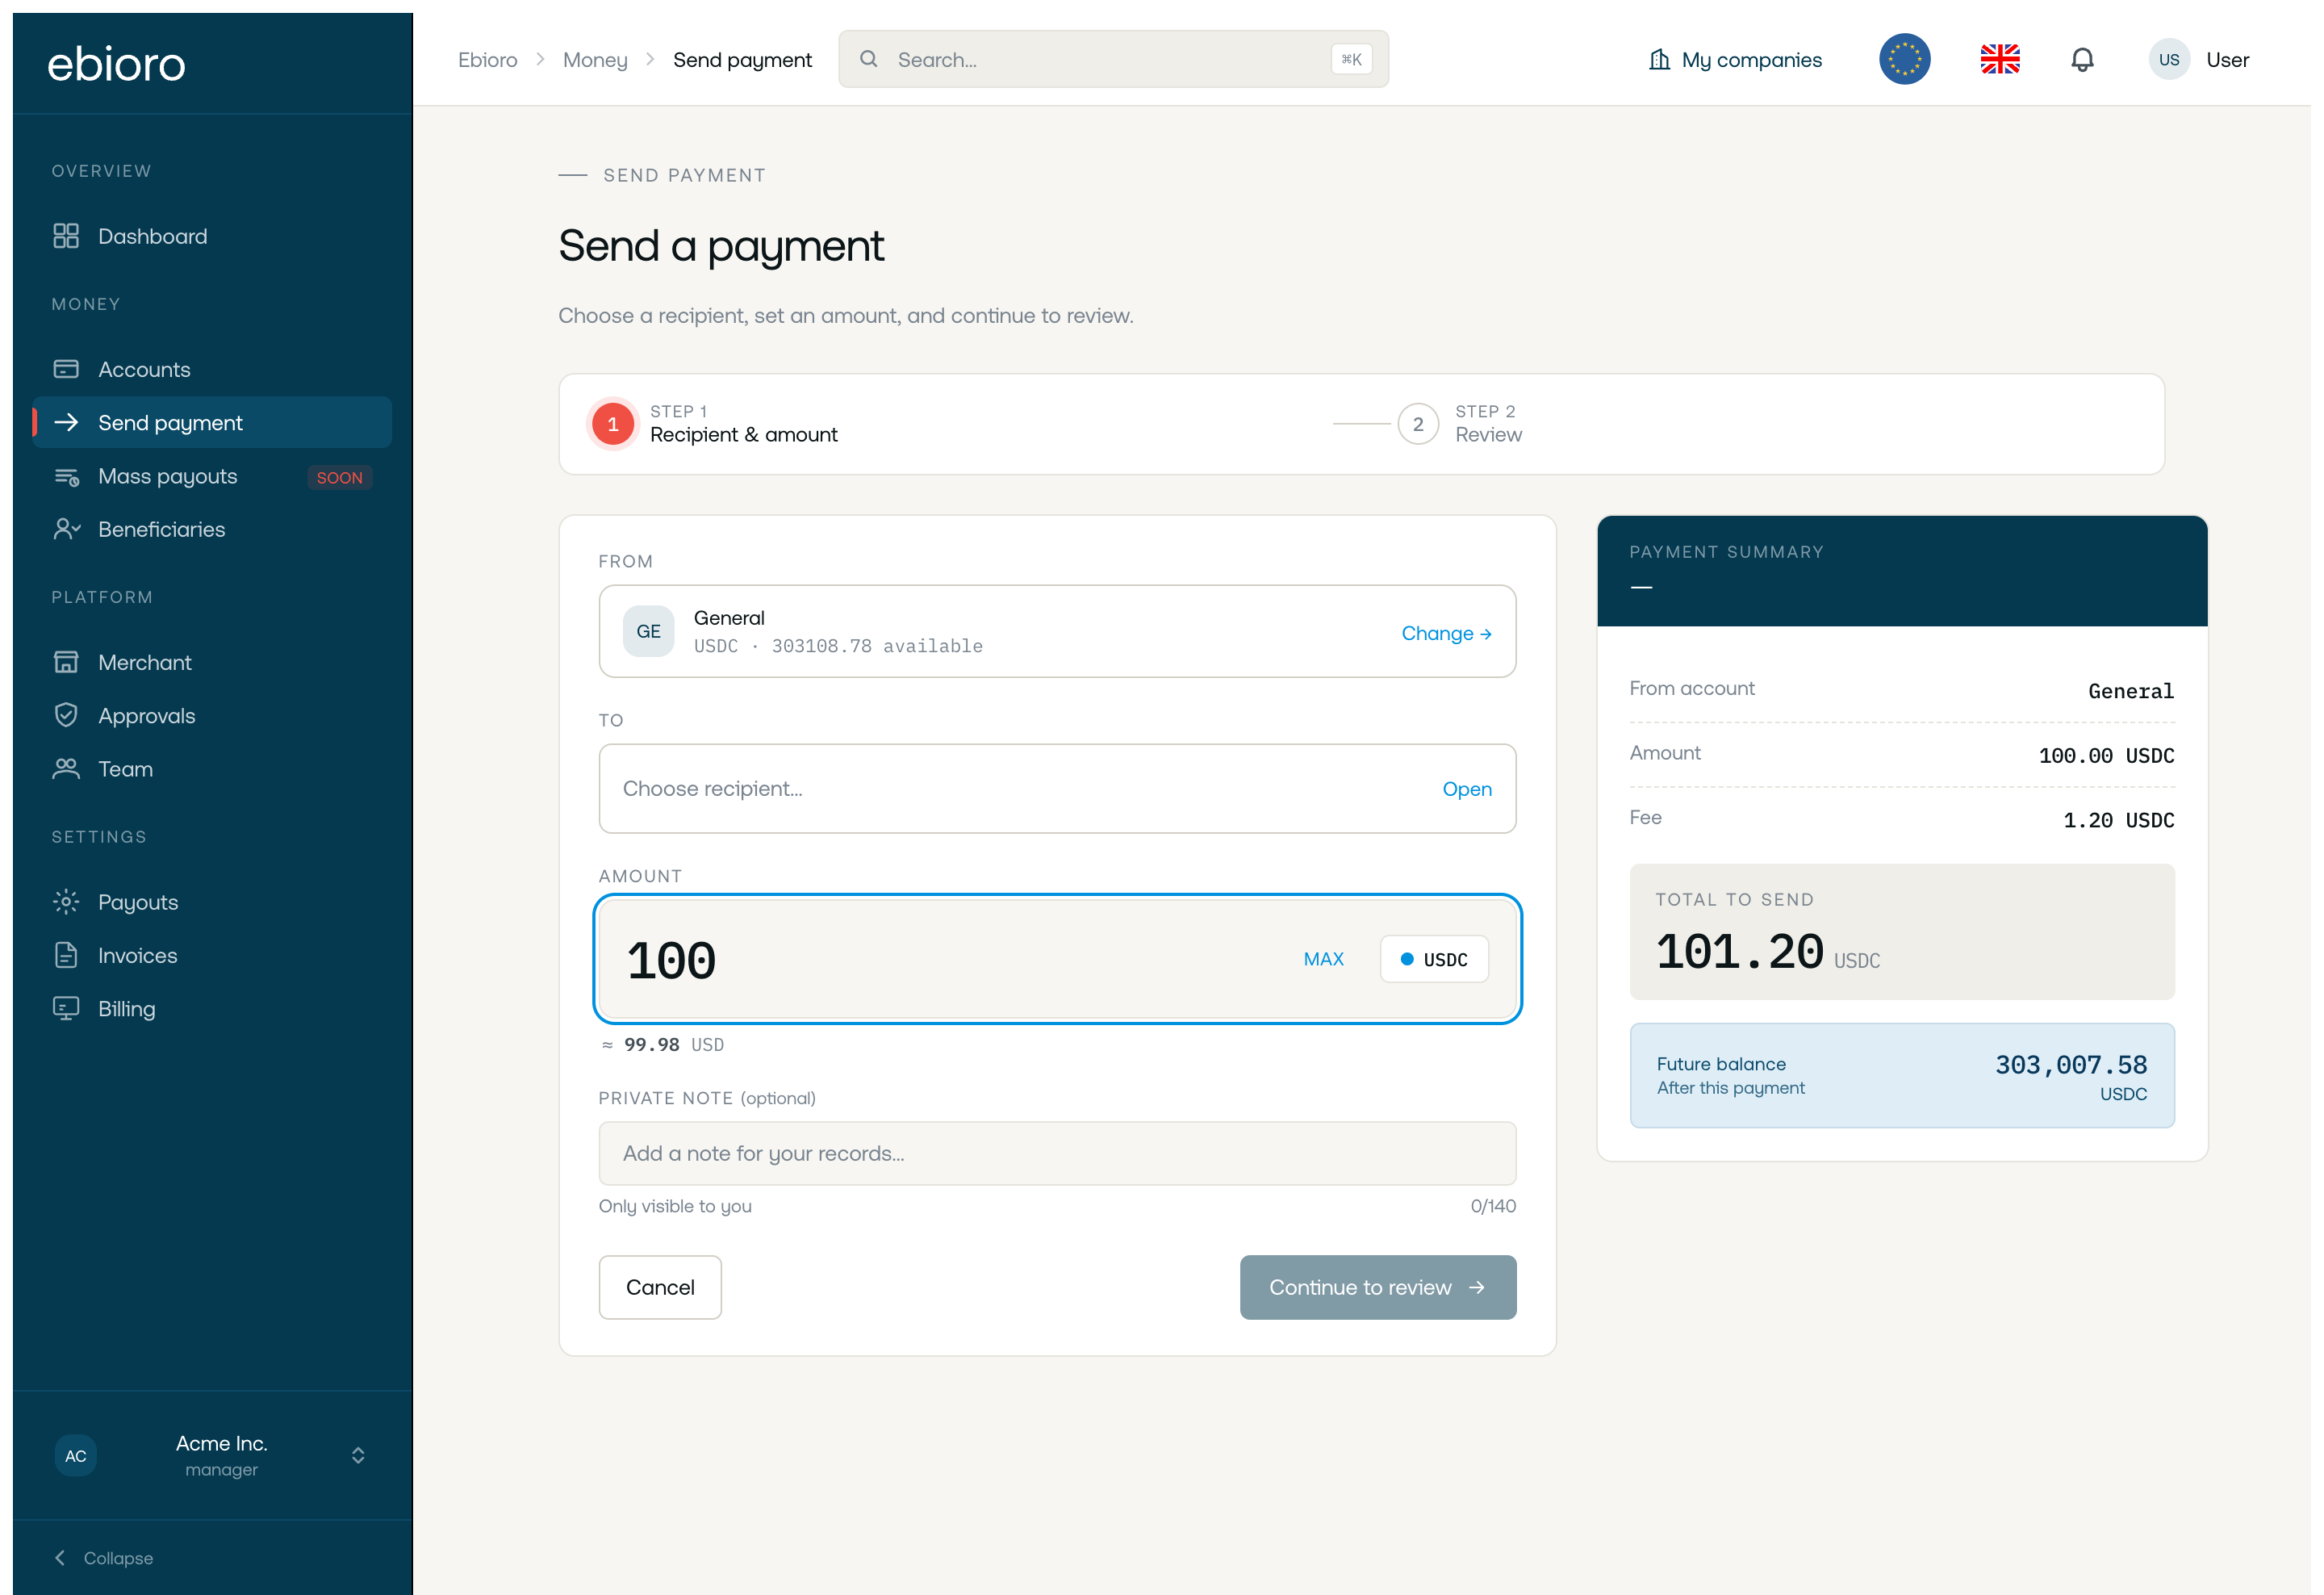Click Collapse sidebar chevron icon
The width and height of the screenshot is (2324, 1595).
(60, 1557)
